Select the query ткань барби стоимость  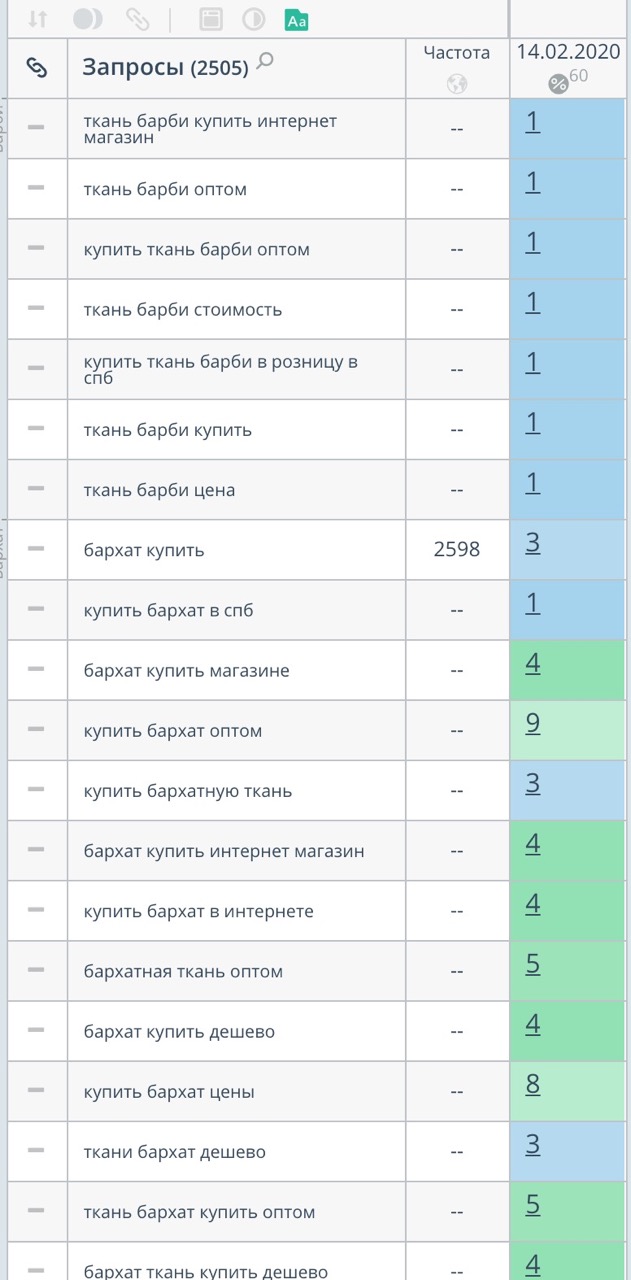183,310
